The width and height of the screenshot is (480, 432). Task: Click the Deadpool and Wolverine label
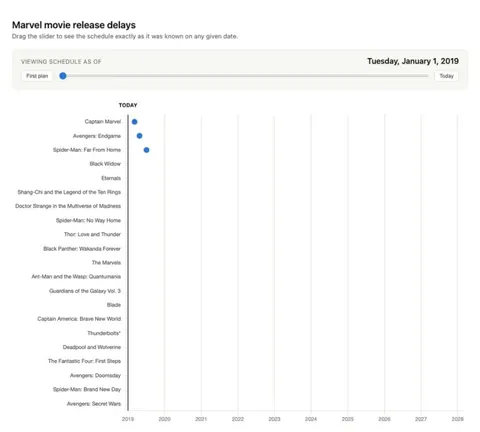click(92, 347)
